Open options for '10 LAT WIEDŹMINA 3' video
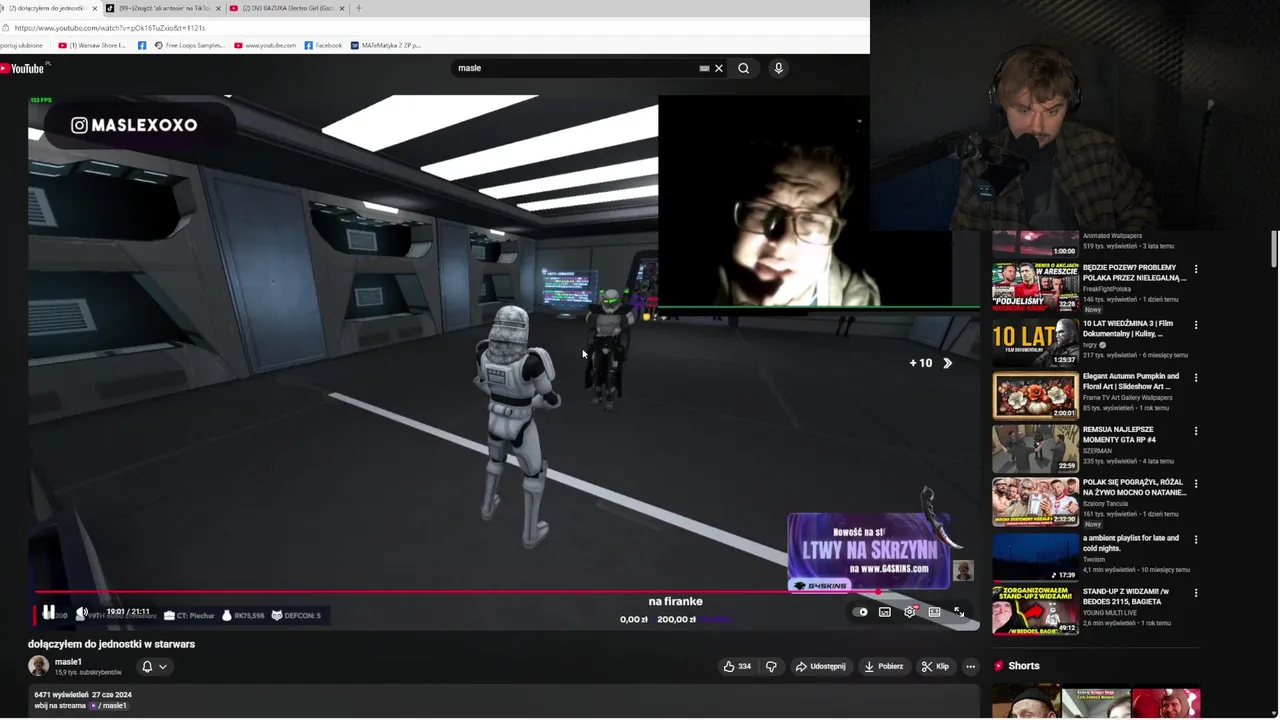The image size is (1280, 720). pyautogui.click(x=1195, y=325)
